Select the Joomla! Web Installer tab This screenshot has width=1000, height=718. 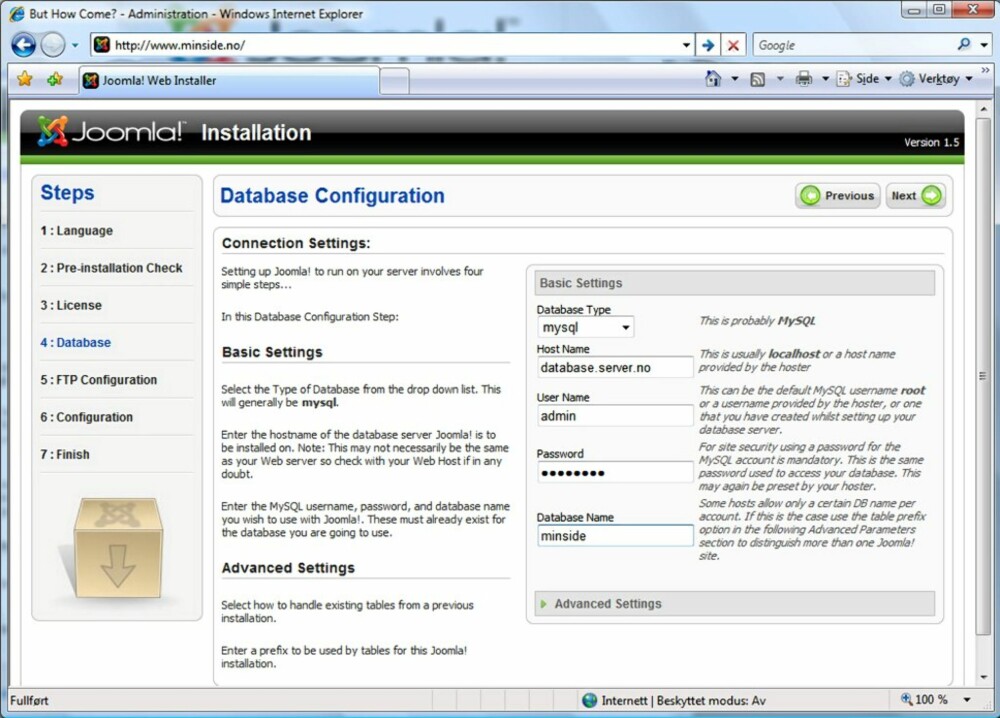tap(230, 80)
